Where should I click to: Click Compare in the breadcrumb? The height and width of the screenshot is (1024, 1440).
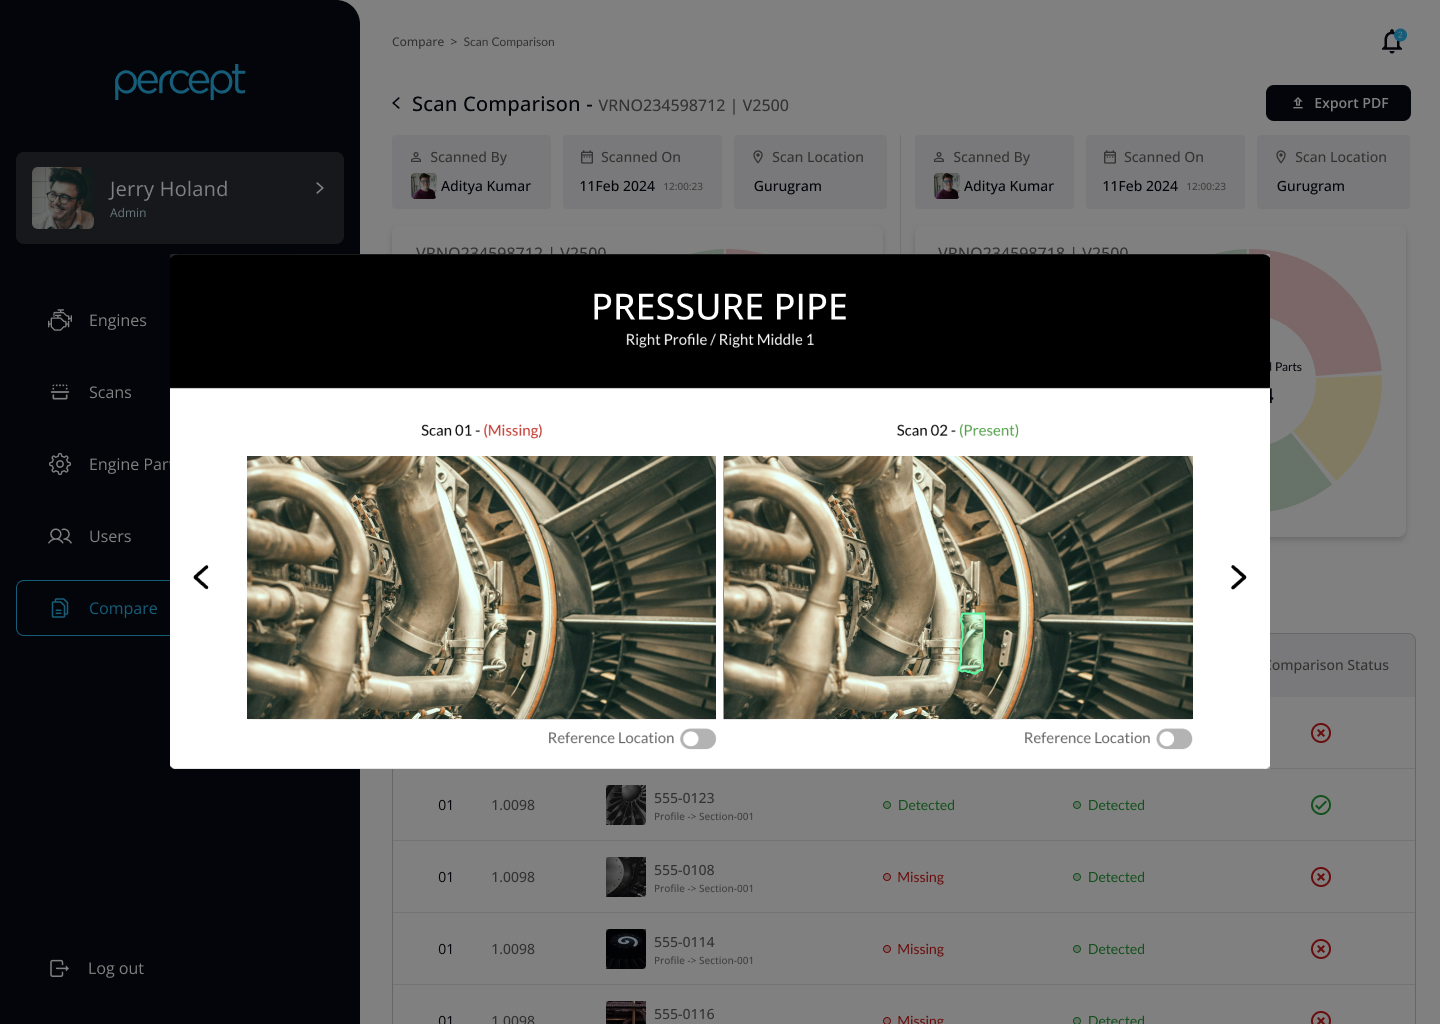(418, 42)
